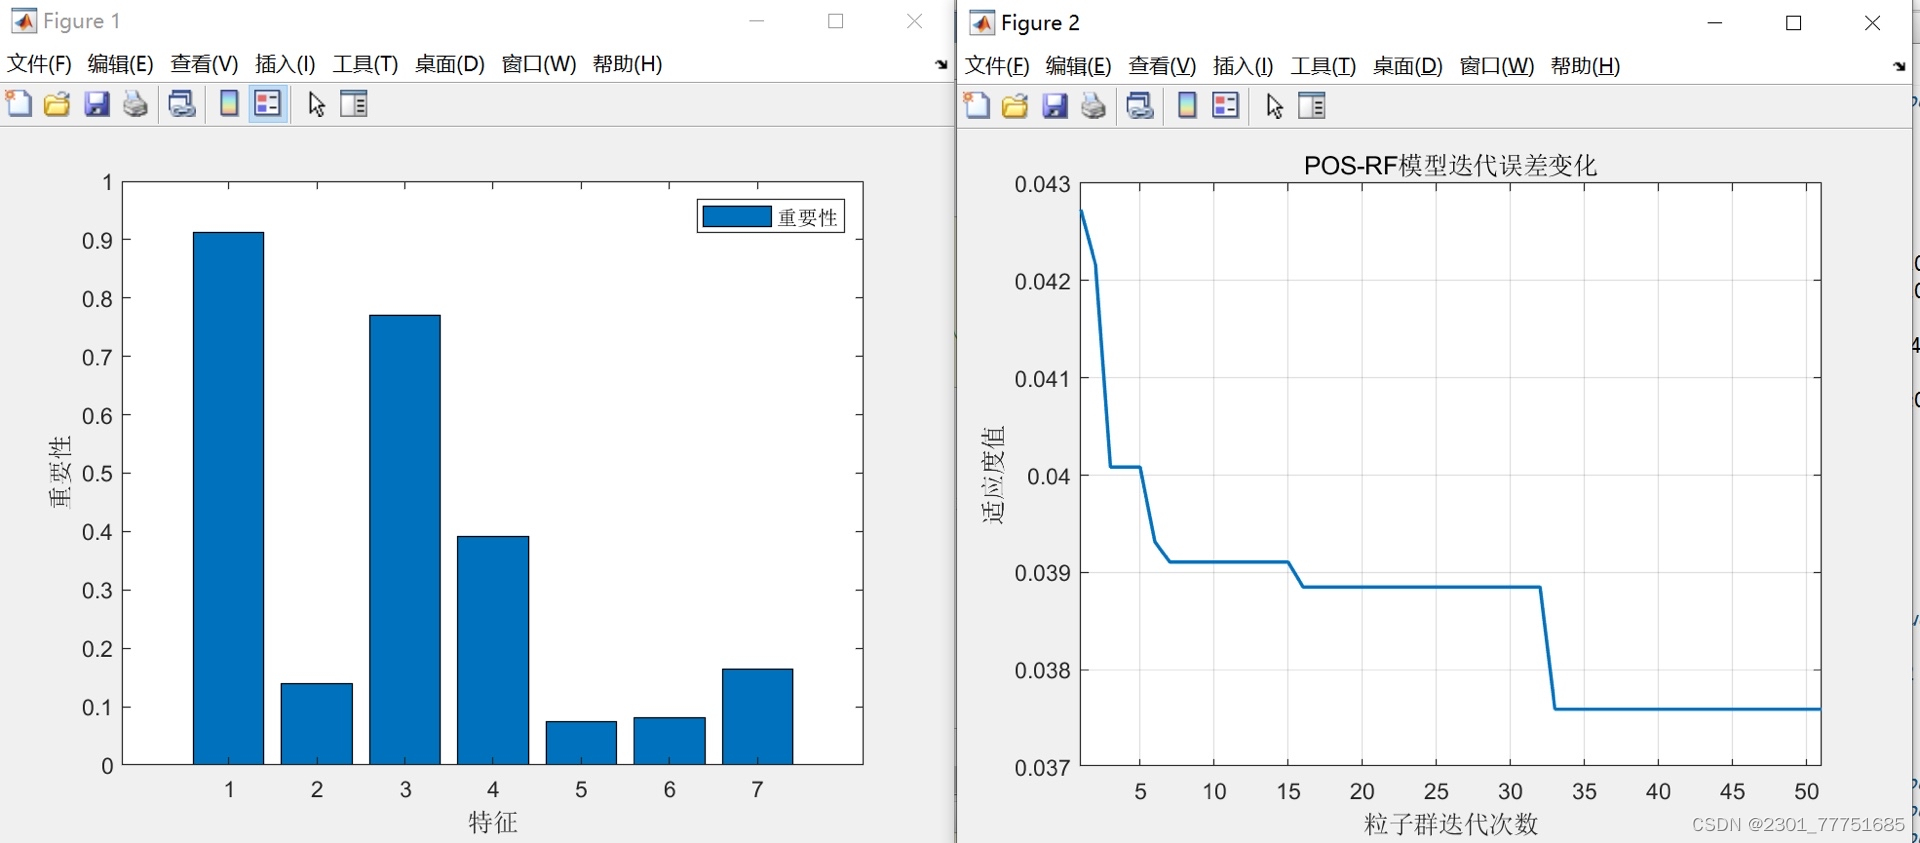
Task: Click Save icon in Figure 1 toolbar
Action: [96, 104]
